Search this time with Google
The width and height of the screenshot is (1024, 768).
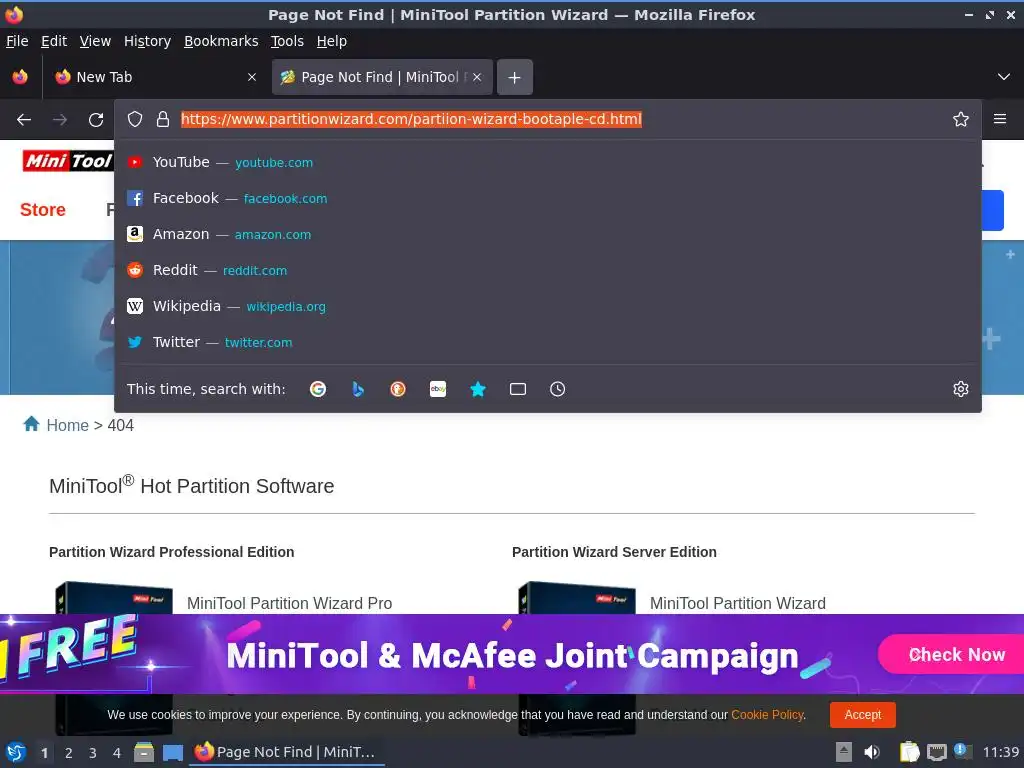pos(318,389)
